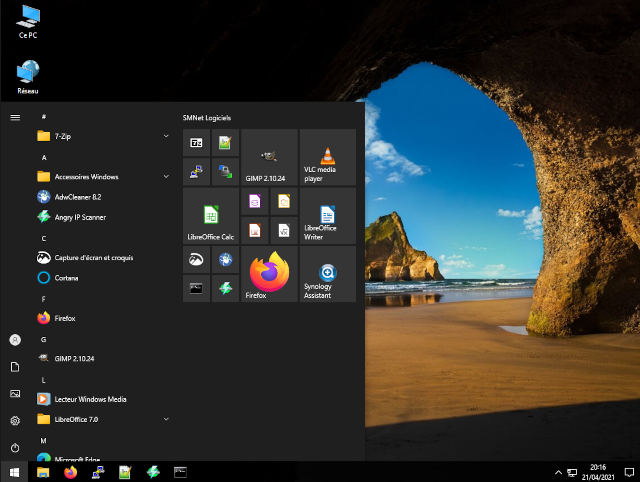Viewport: 640px width, 482px height.
Task: Open the notification center icon
Action: (629, 473)
